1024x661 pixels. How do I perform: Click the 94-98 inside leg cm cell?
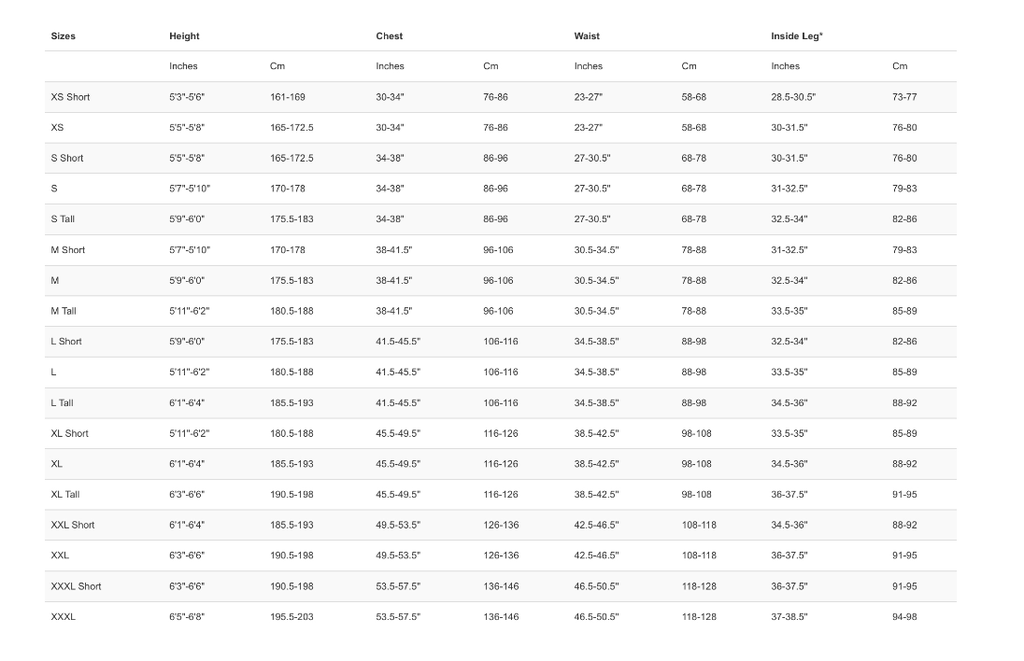tap(904, 617)
